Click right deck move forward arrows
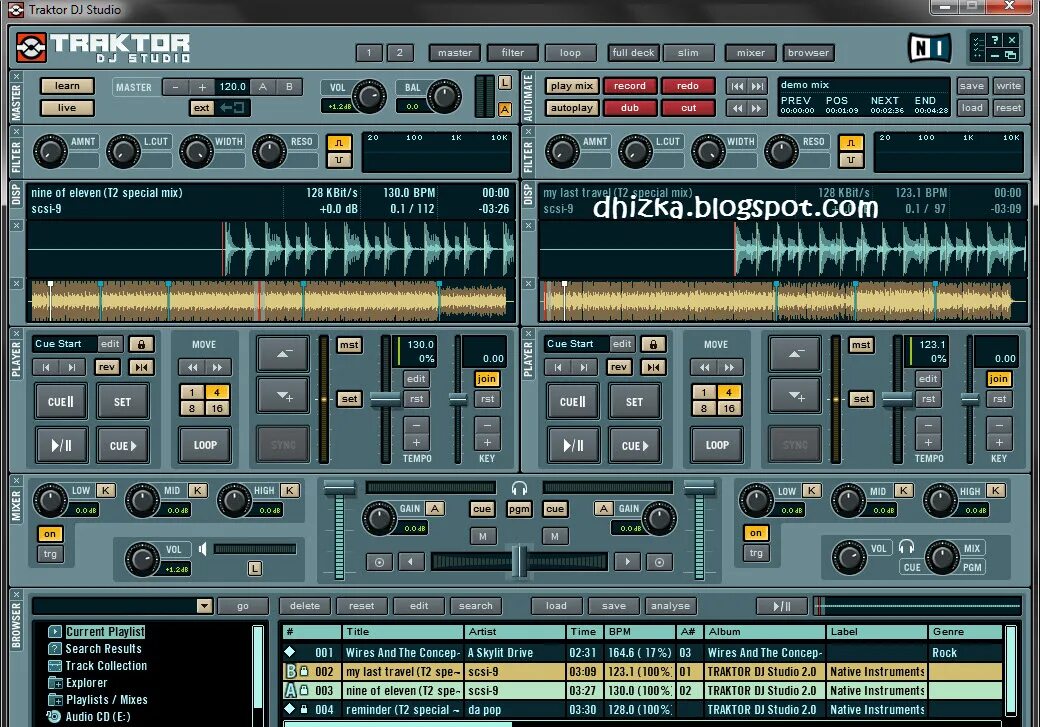Viewport: 1040px width, 727px height. (x=730, y=367)
